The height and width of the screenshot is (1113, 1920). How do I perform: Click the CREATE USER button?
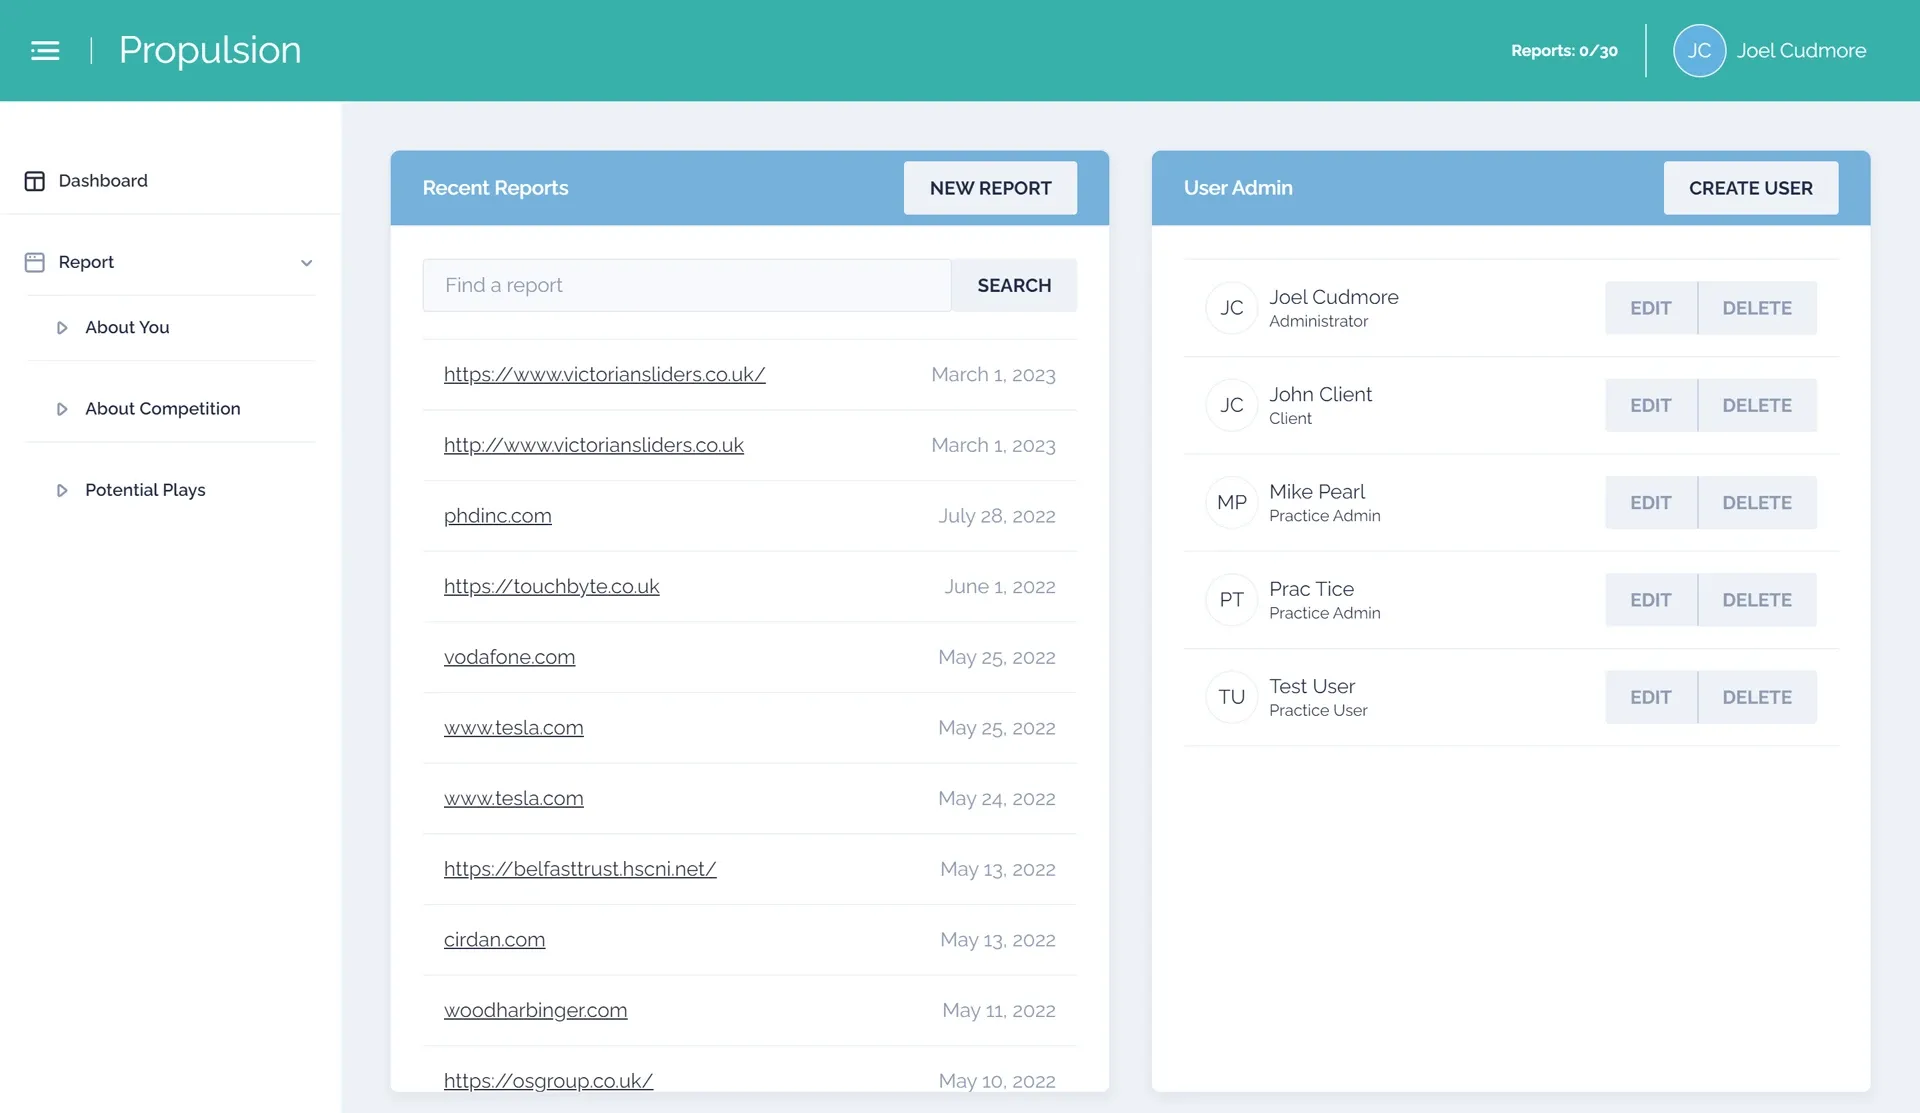click(x=1750, y=188)
